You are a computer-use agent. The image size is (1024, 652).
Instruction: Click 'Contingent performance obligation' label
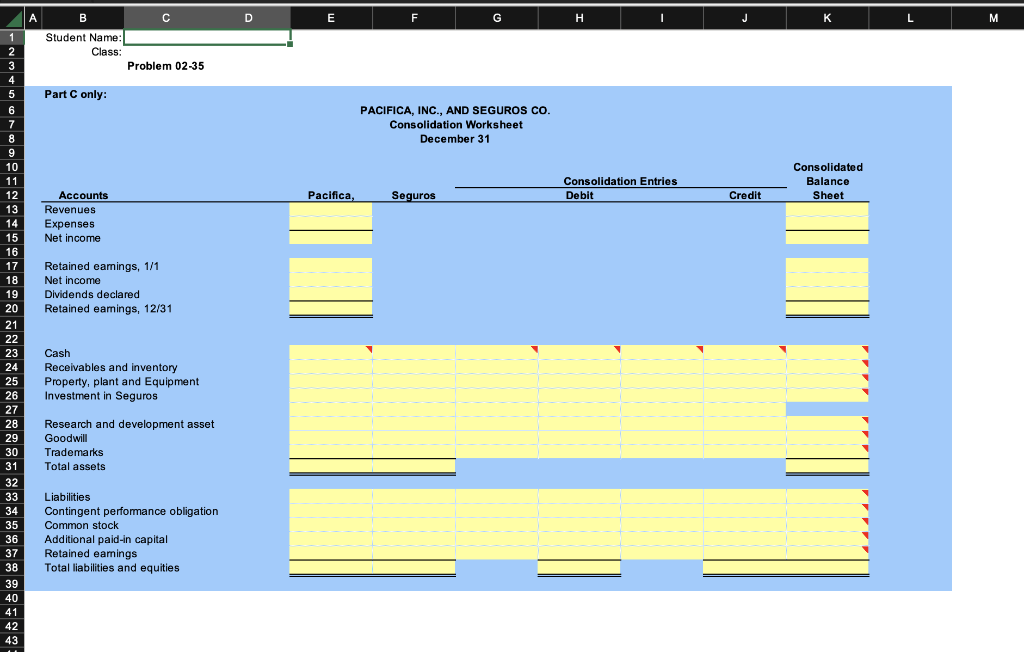tap(131, 512)
